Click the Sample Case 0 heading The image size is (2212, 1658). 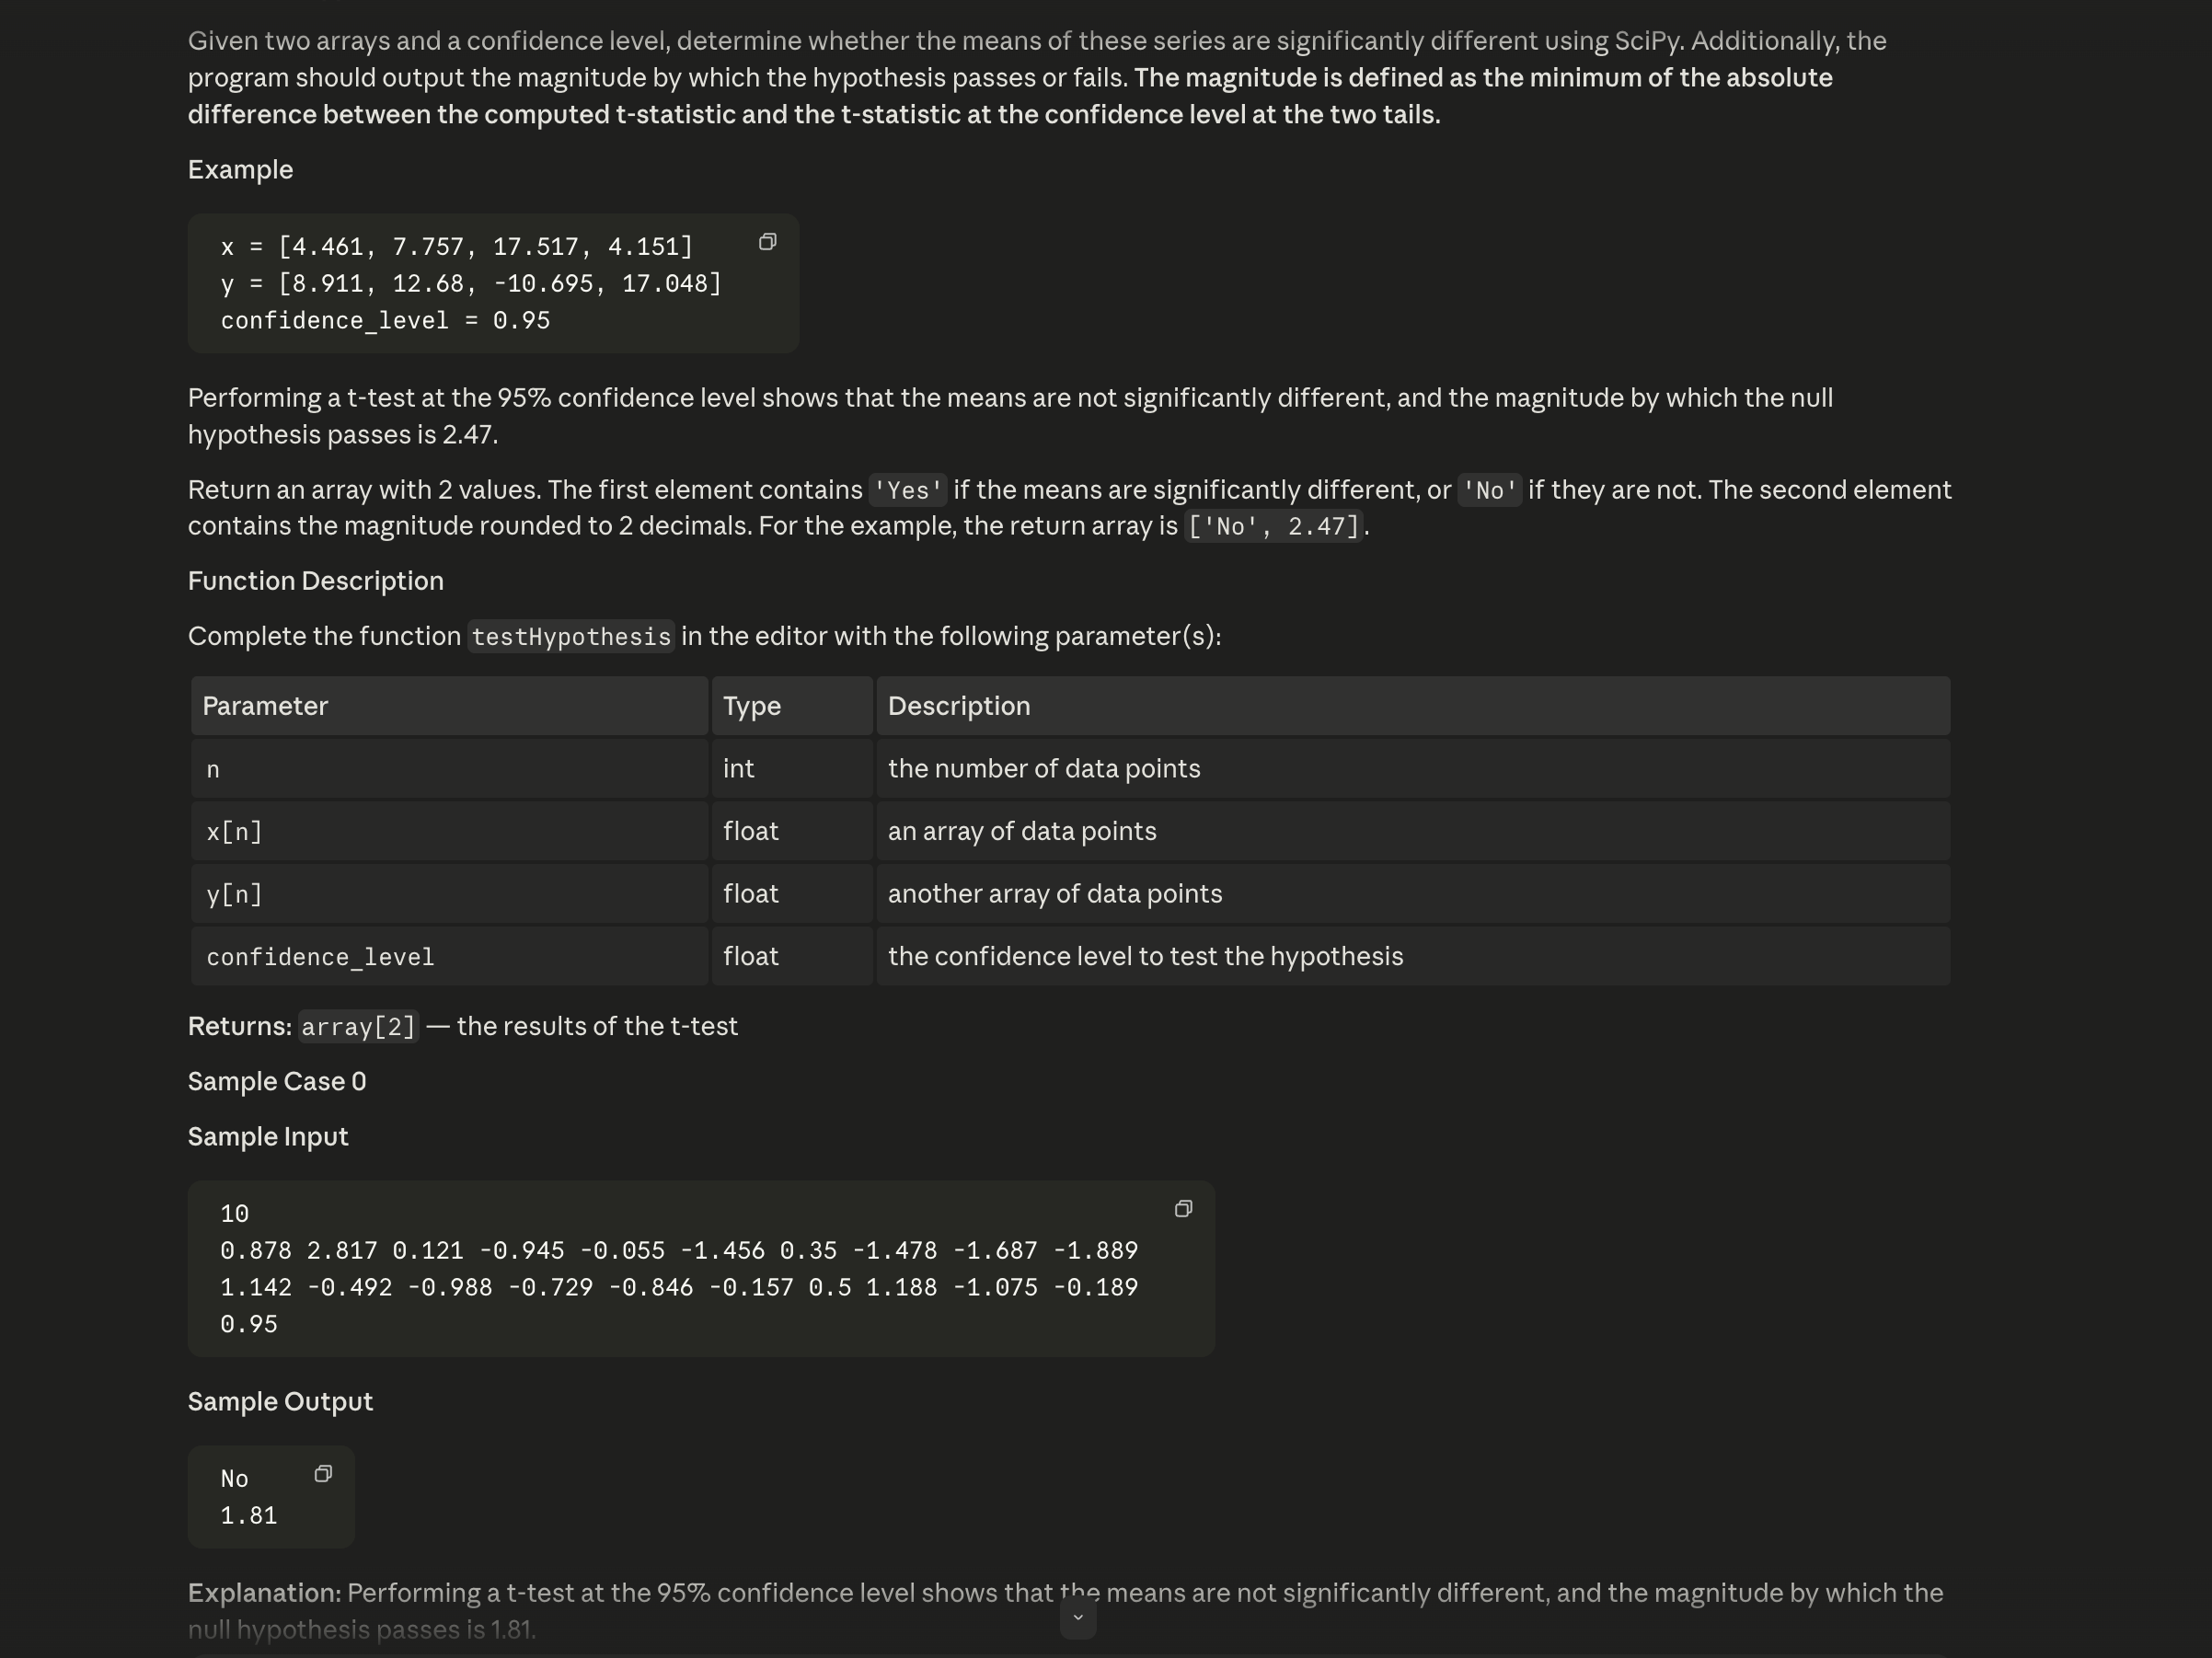277,1081
